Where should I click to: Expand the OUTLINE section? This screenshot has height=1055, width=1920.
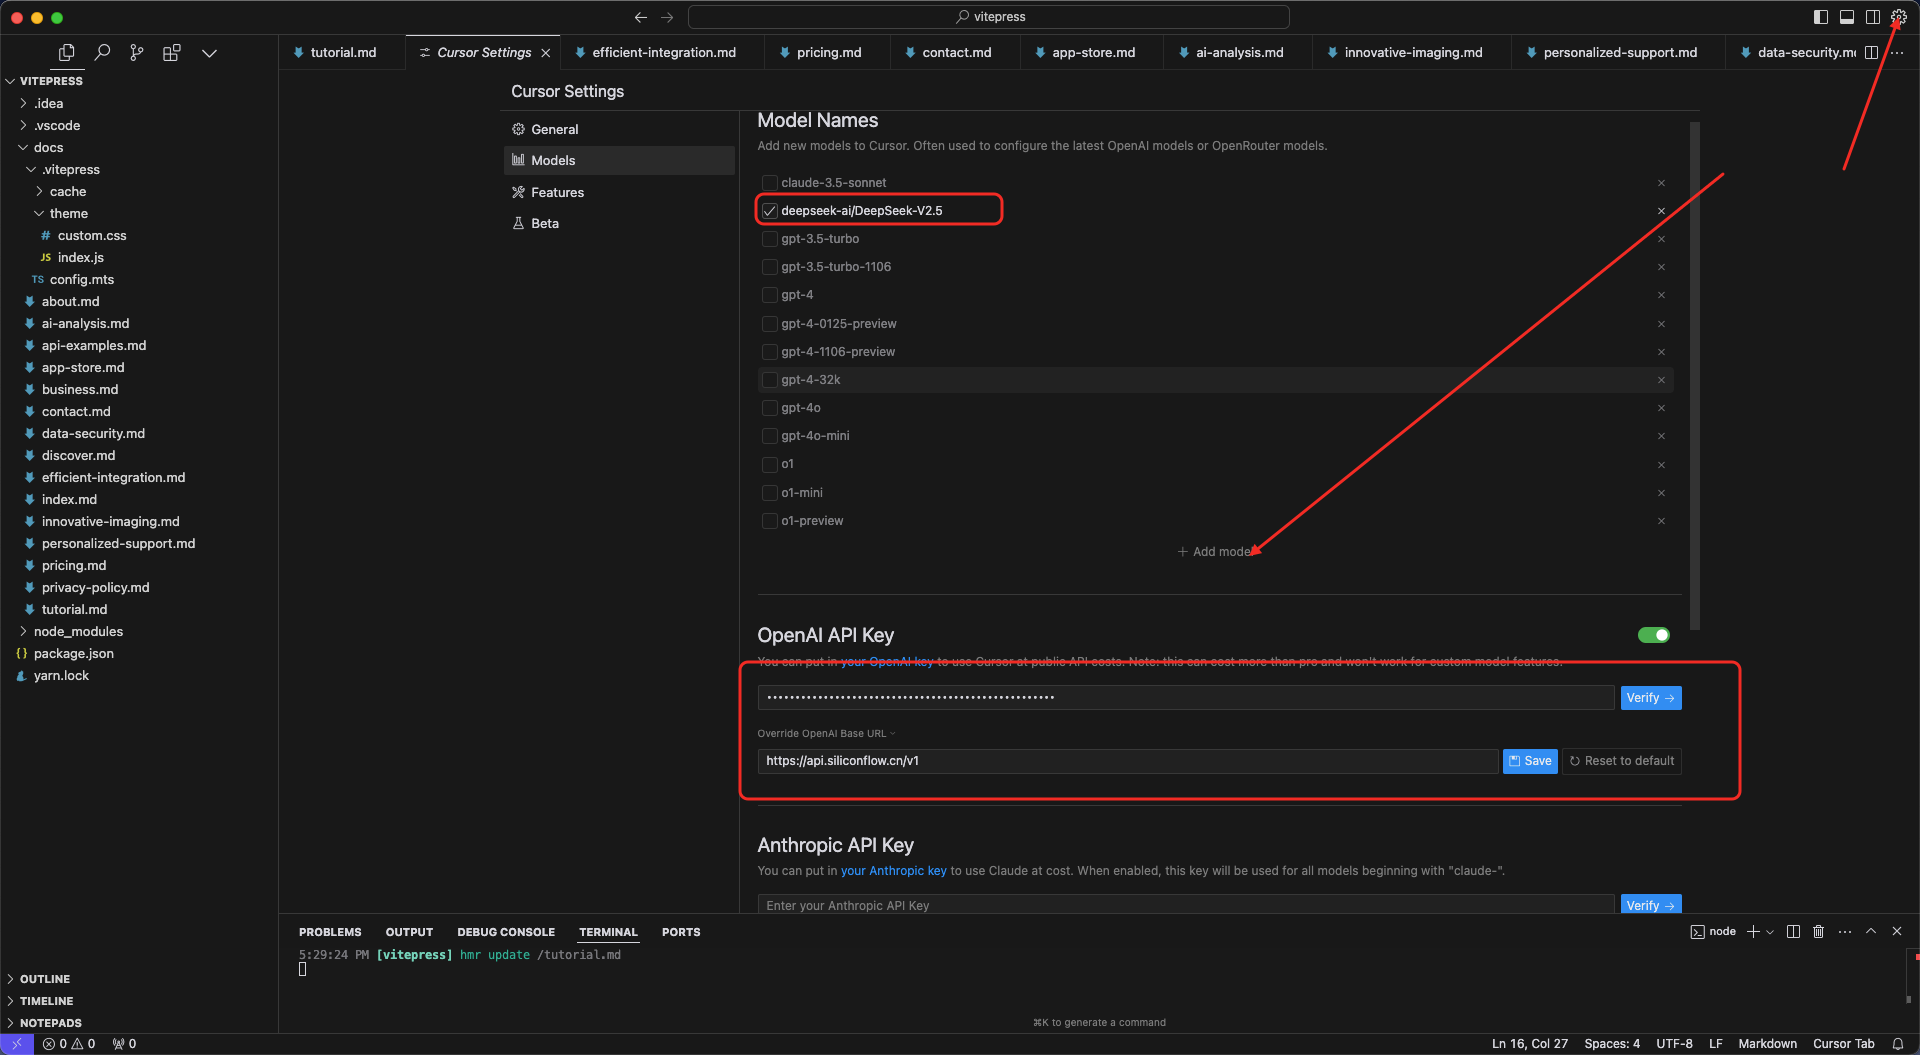[x=45, y=979]
